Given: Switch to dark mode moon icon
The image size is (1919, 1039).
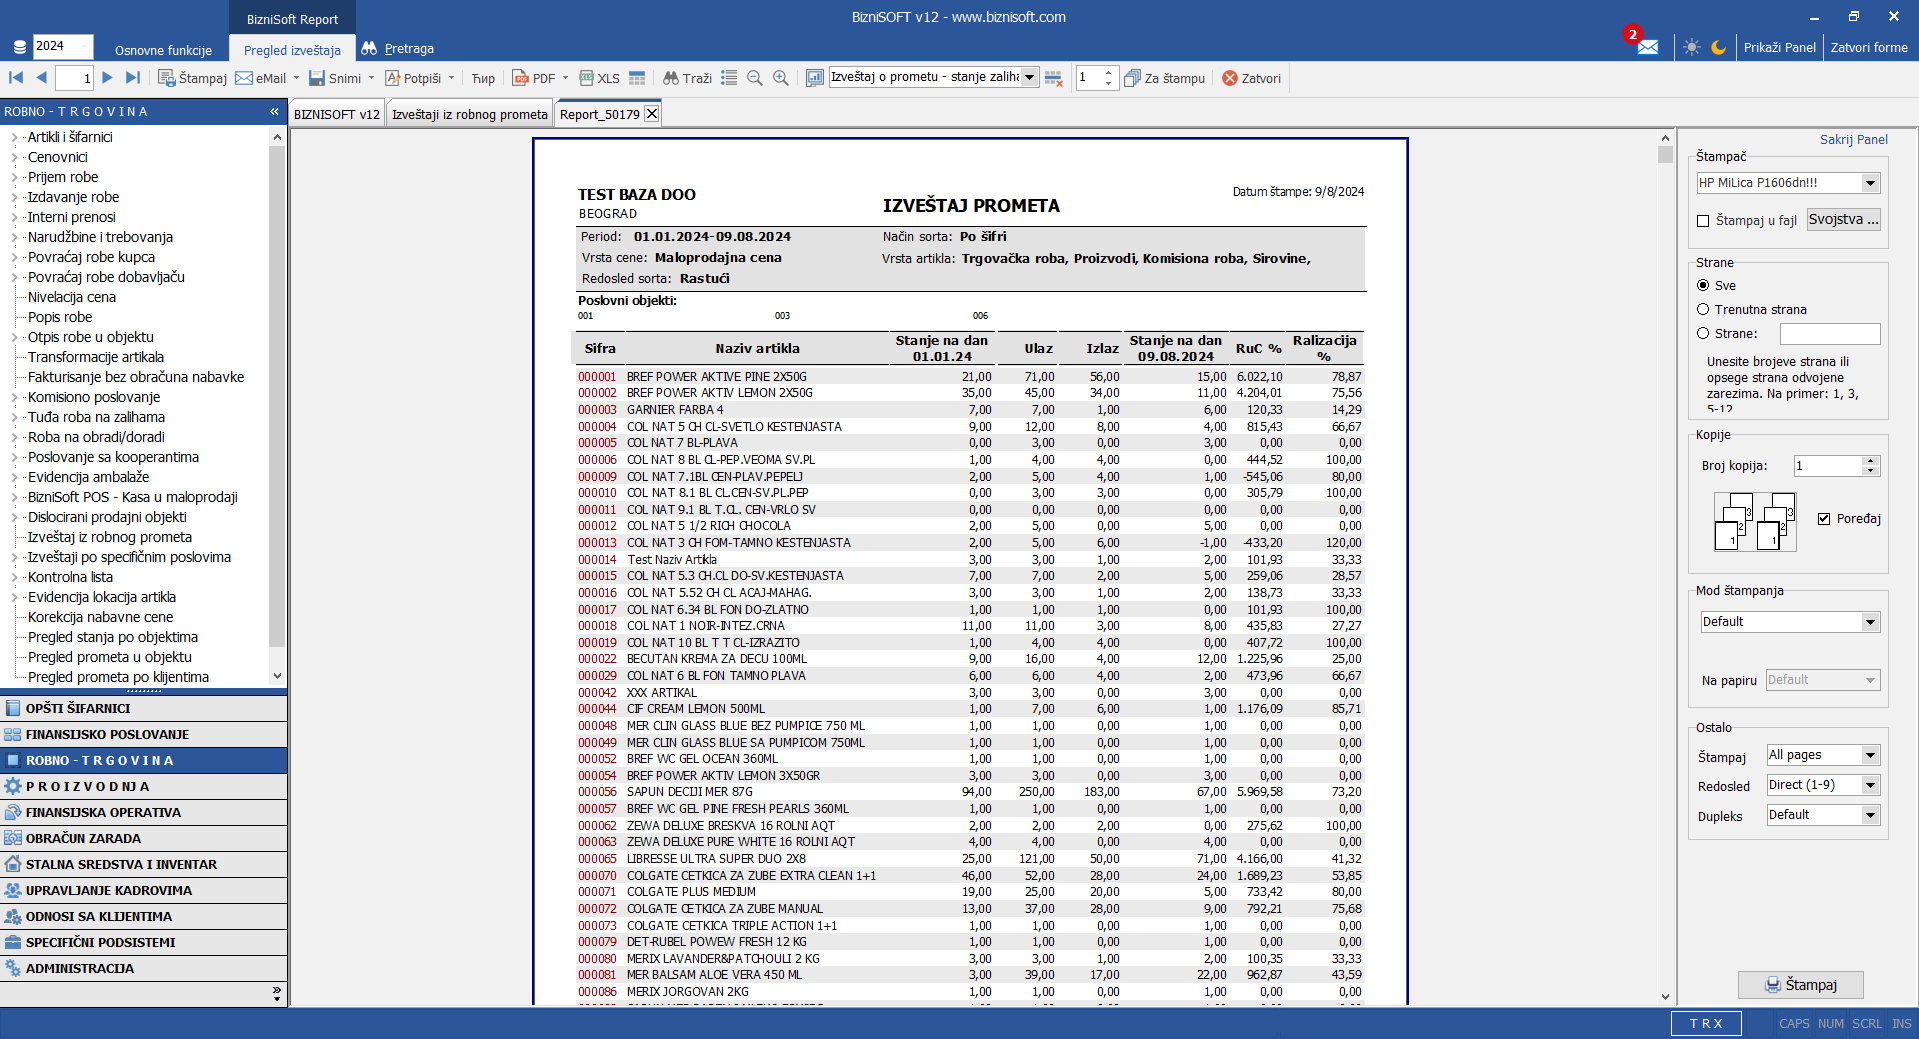Looking at the screenshot, I should pyautogui.click(x=1718, y=47).
